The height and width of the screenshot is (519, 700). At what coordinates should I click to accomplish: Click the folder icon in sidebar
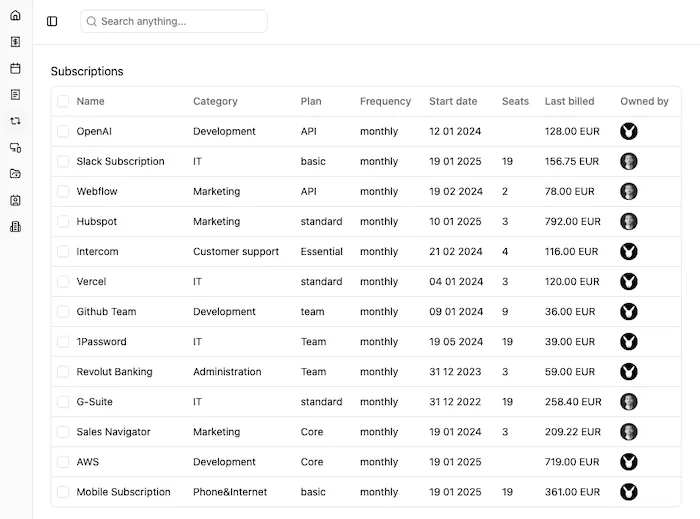(x=15, y=174)
